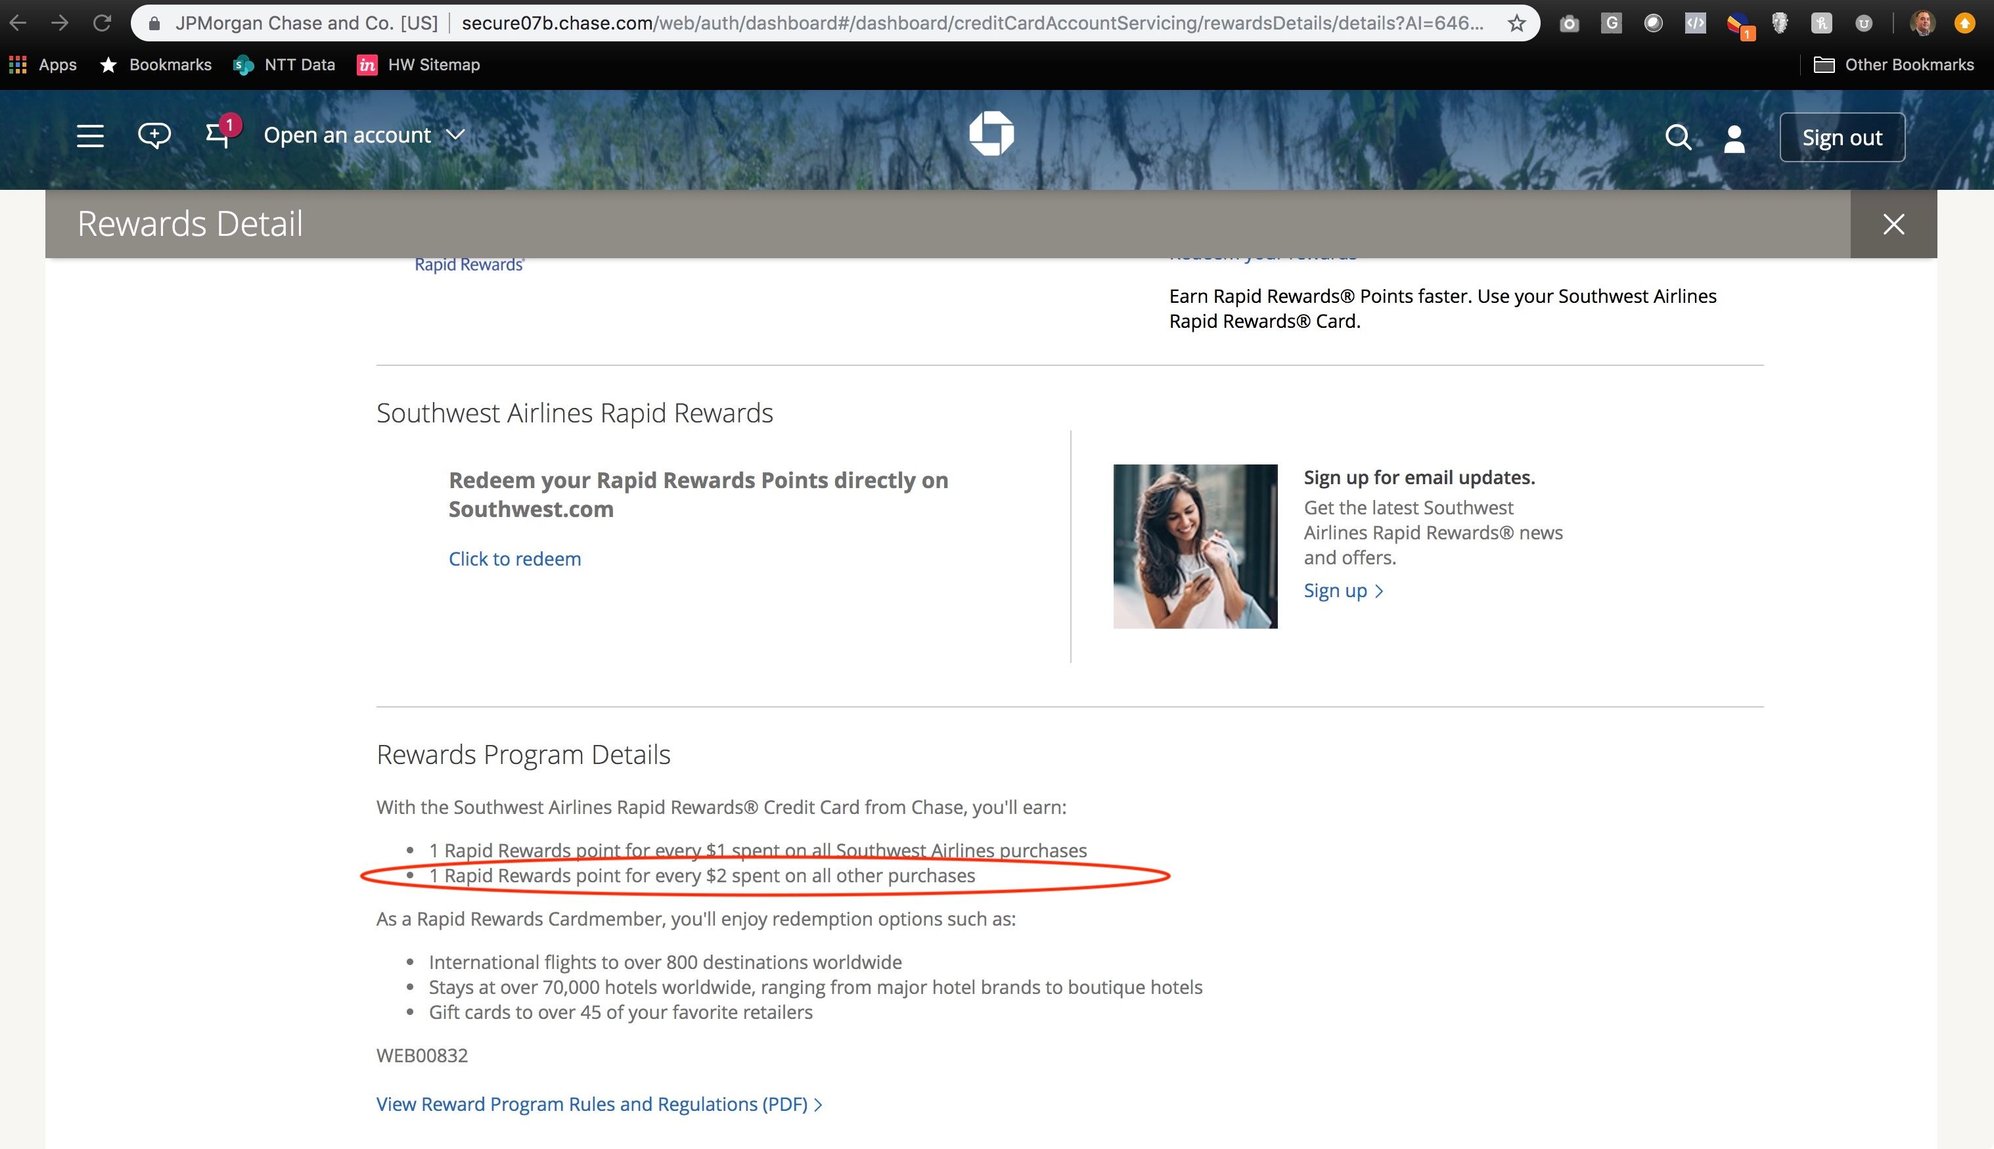Click the woman with phone thumbnail
Image resolution: width=1994 pixels, height=1149 pixels.
1195,546
